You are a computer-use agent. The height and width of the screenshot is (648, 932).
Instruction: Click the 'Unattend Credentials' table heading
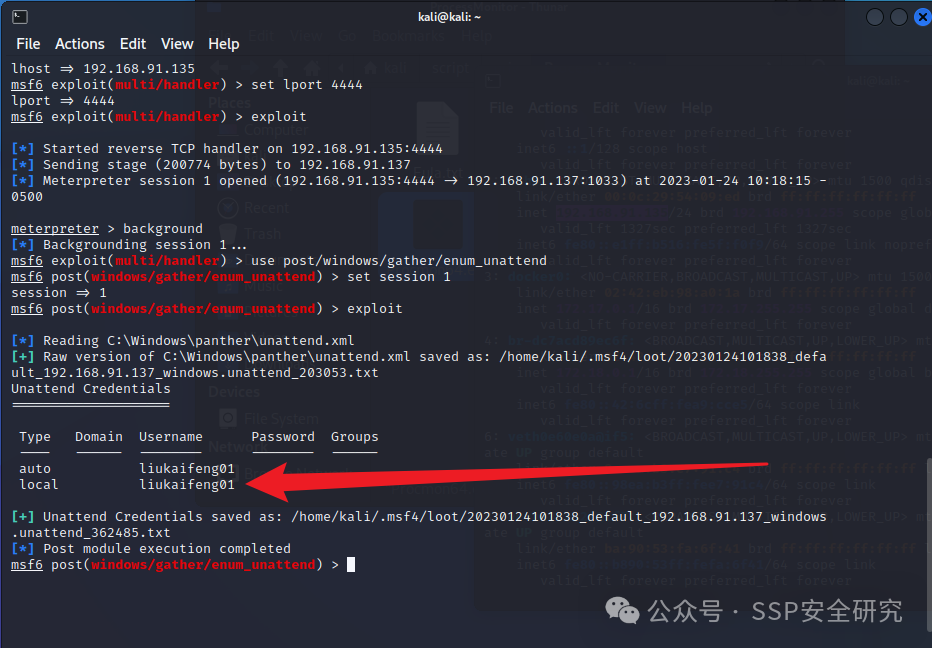90,389
